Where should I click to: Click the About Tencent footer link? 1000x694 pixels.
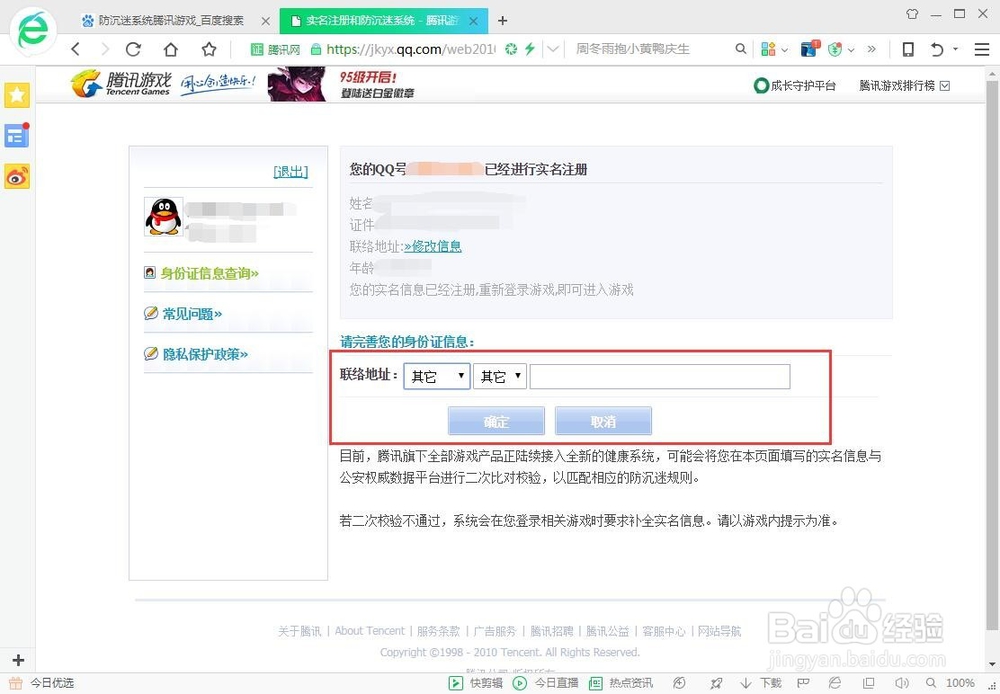tap(370, 631)
